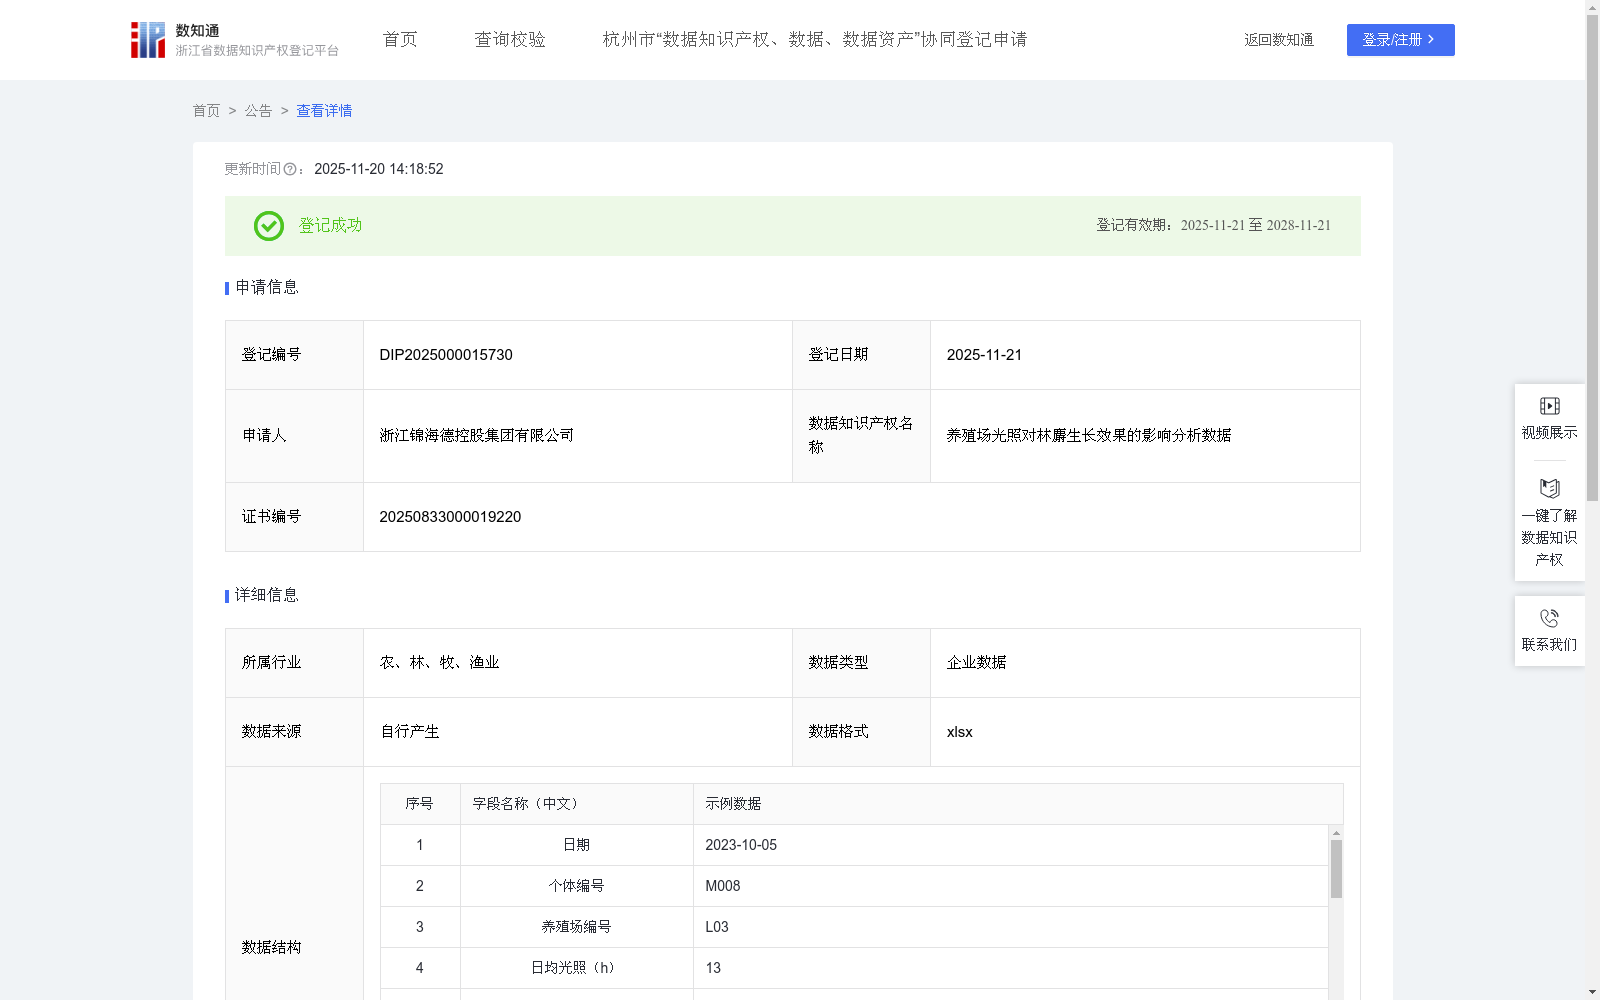Click the 登录/注册 button
The width and height of the screenshot is (1600, 1000).
(1400, 40)
